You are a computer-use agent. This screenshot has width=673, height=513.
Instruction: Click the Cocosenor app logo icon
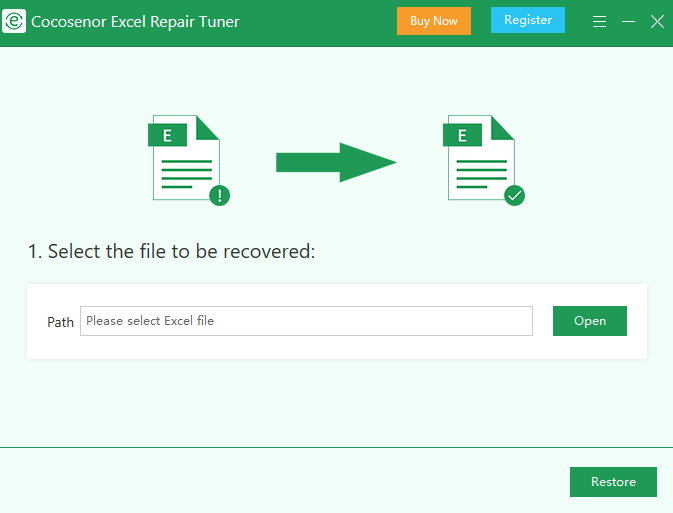(14, 21)
